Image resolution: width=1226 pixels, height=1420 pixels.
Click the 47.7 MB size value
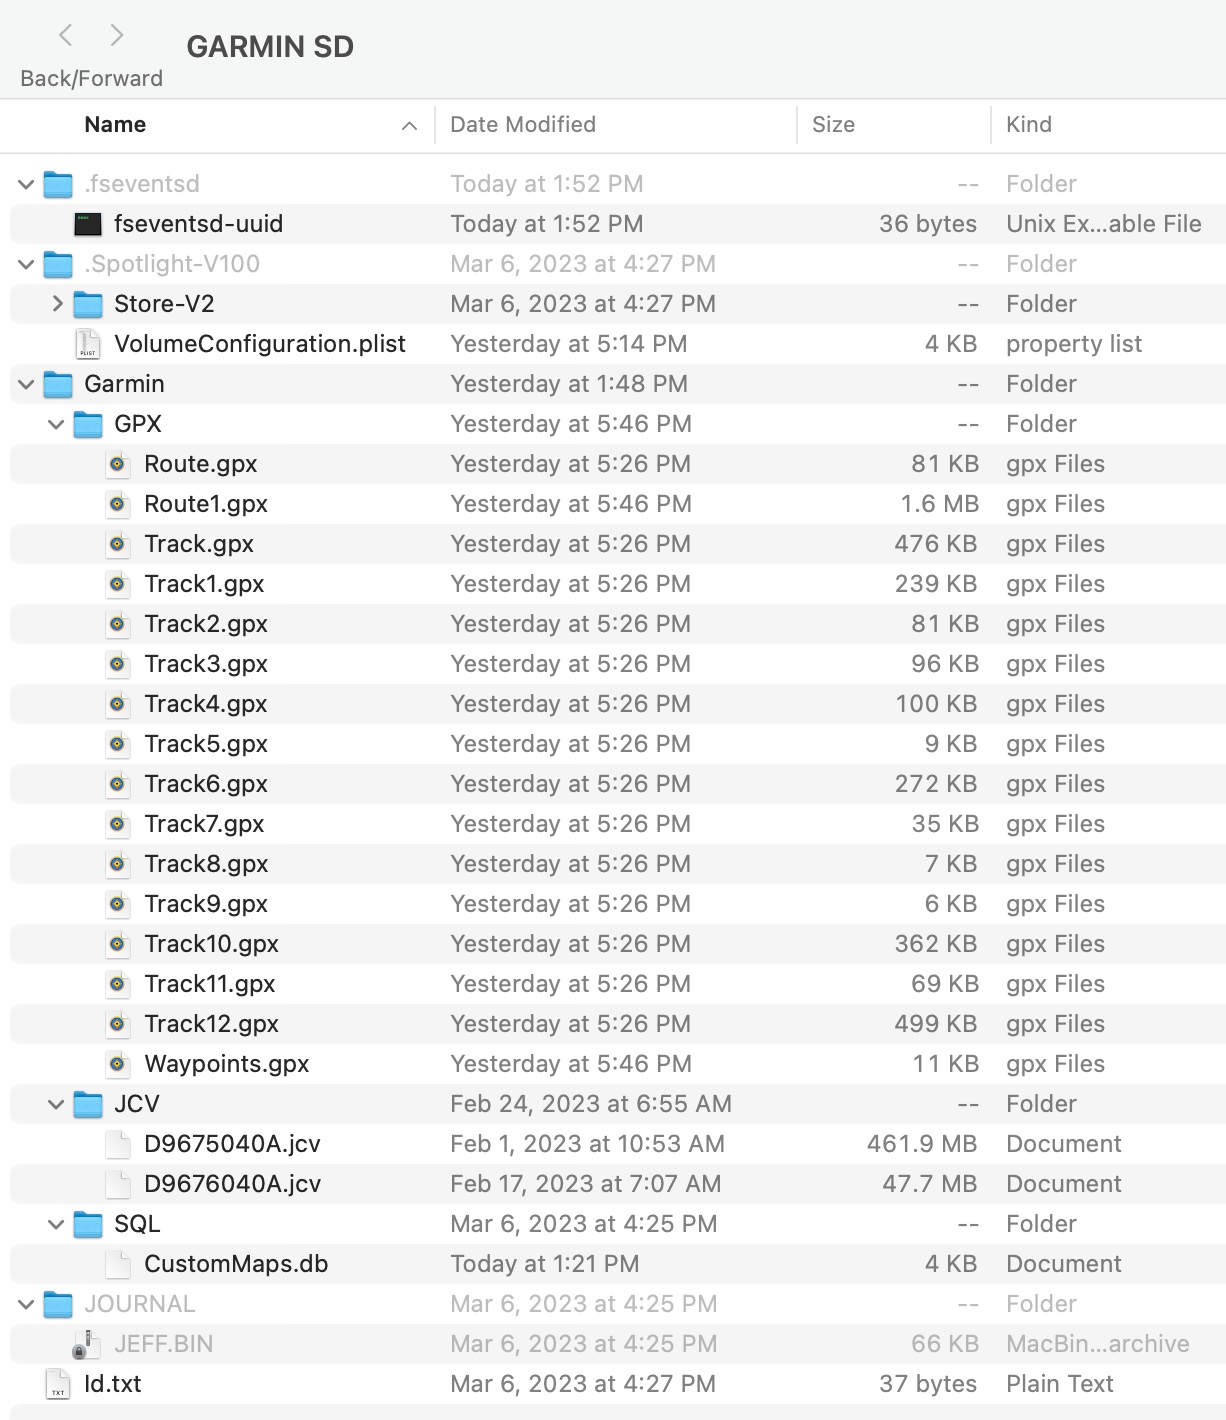(x=930, y=1184)
